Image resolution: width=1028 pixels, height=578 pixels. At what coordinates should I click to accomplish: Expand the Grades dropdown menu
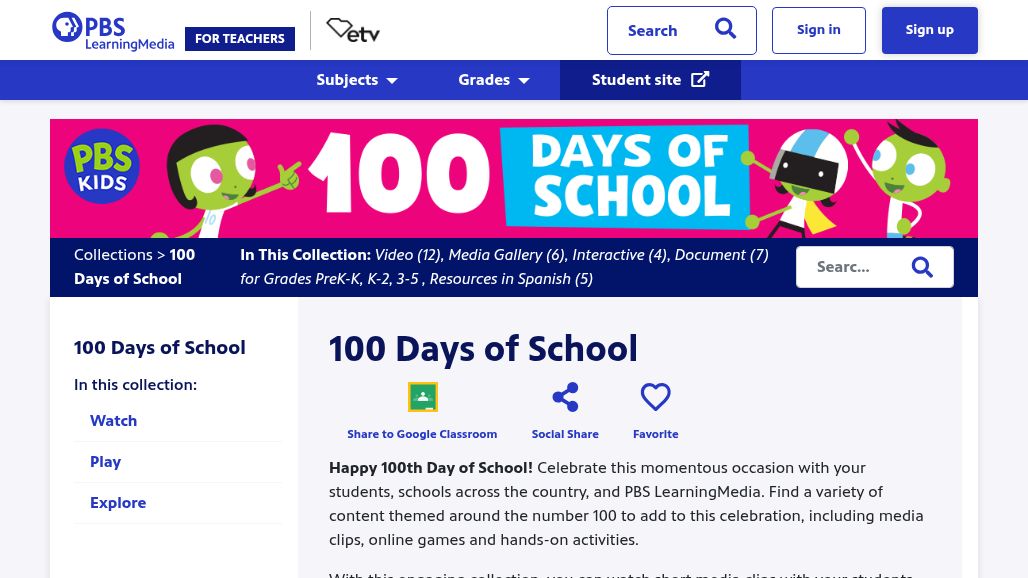pos(494,80)
